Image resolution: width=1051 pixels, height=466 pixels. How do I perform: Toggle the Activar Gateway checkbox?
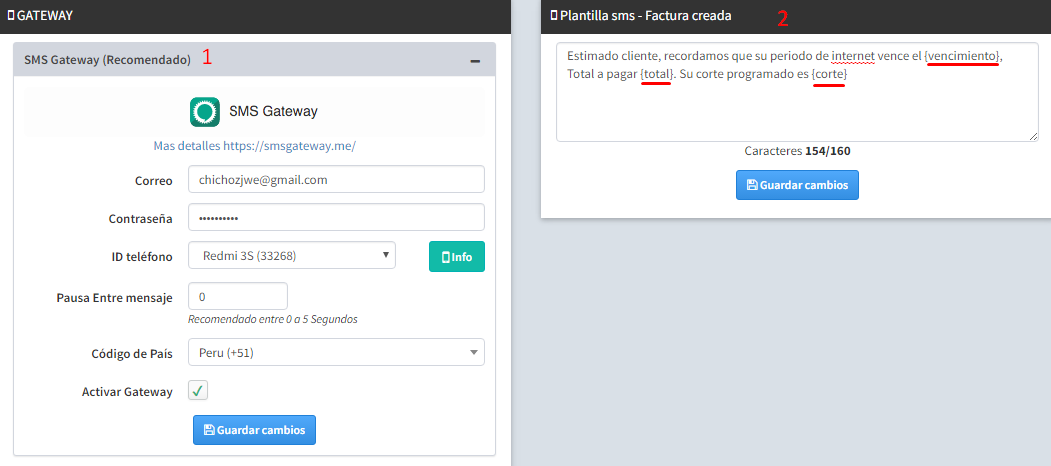tap(198, 391)
